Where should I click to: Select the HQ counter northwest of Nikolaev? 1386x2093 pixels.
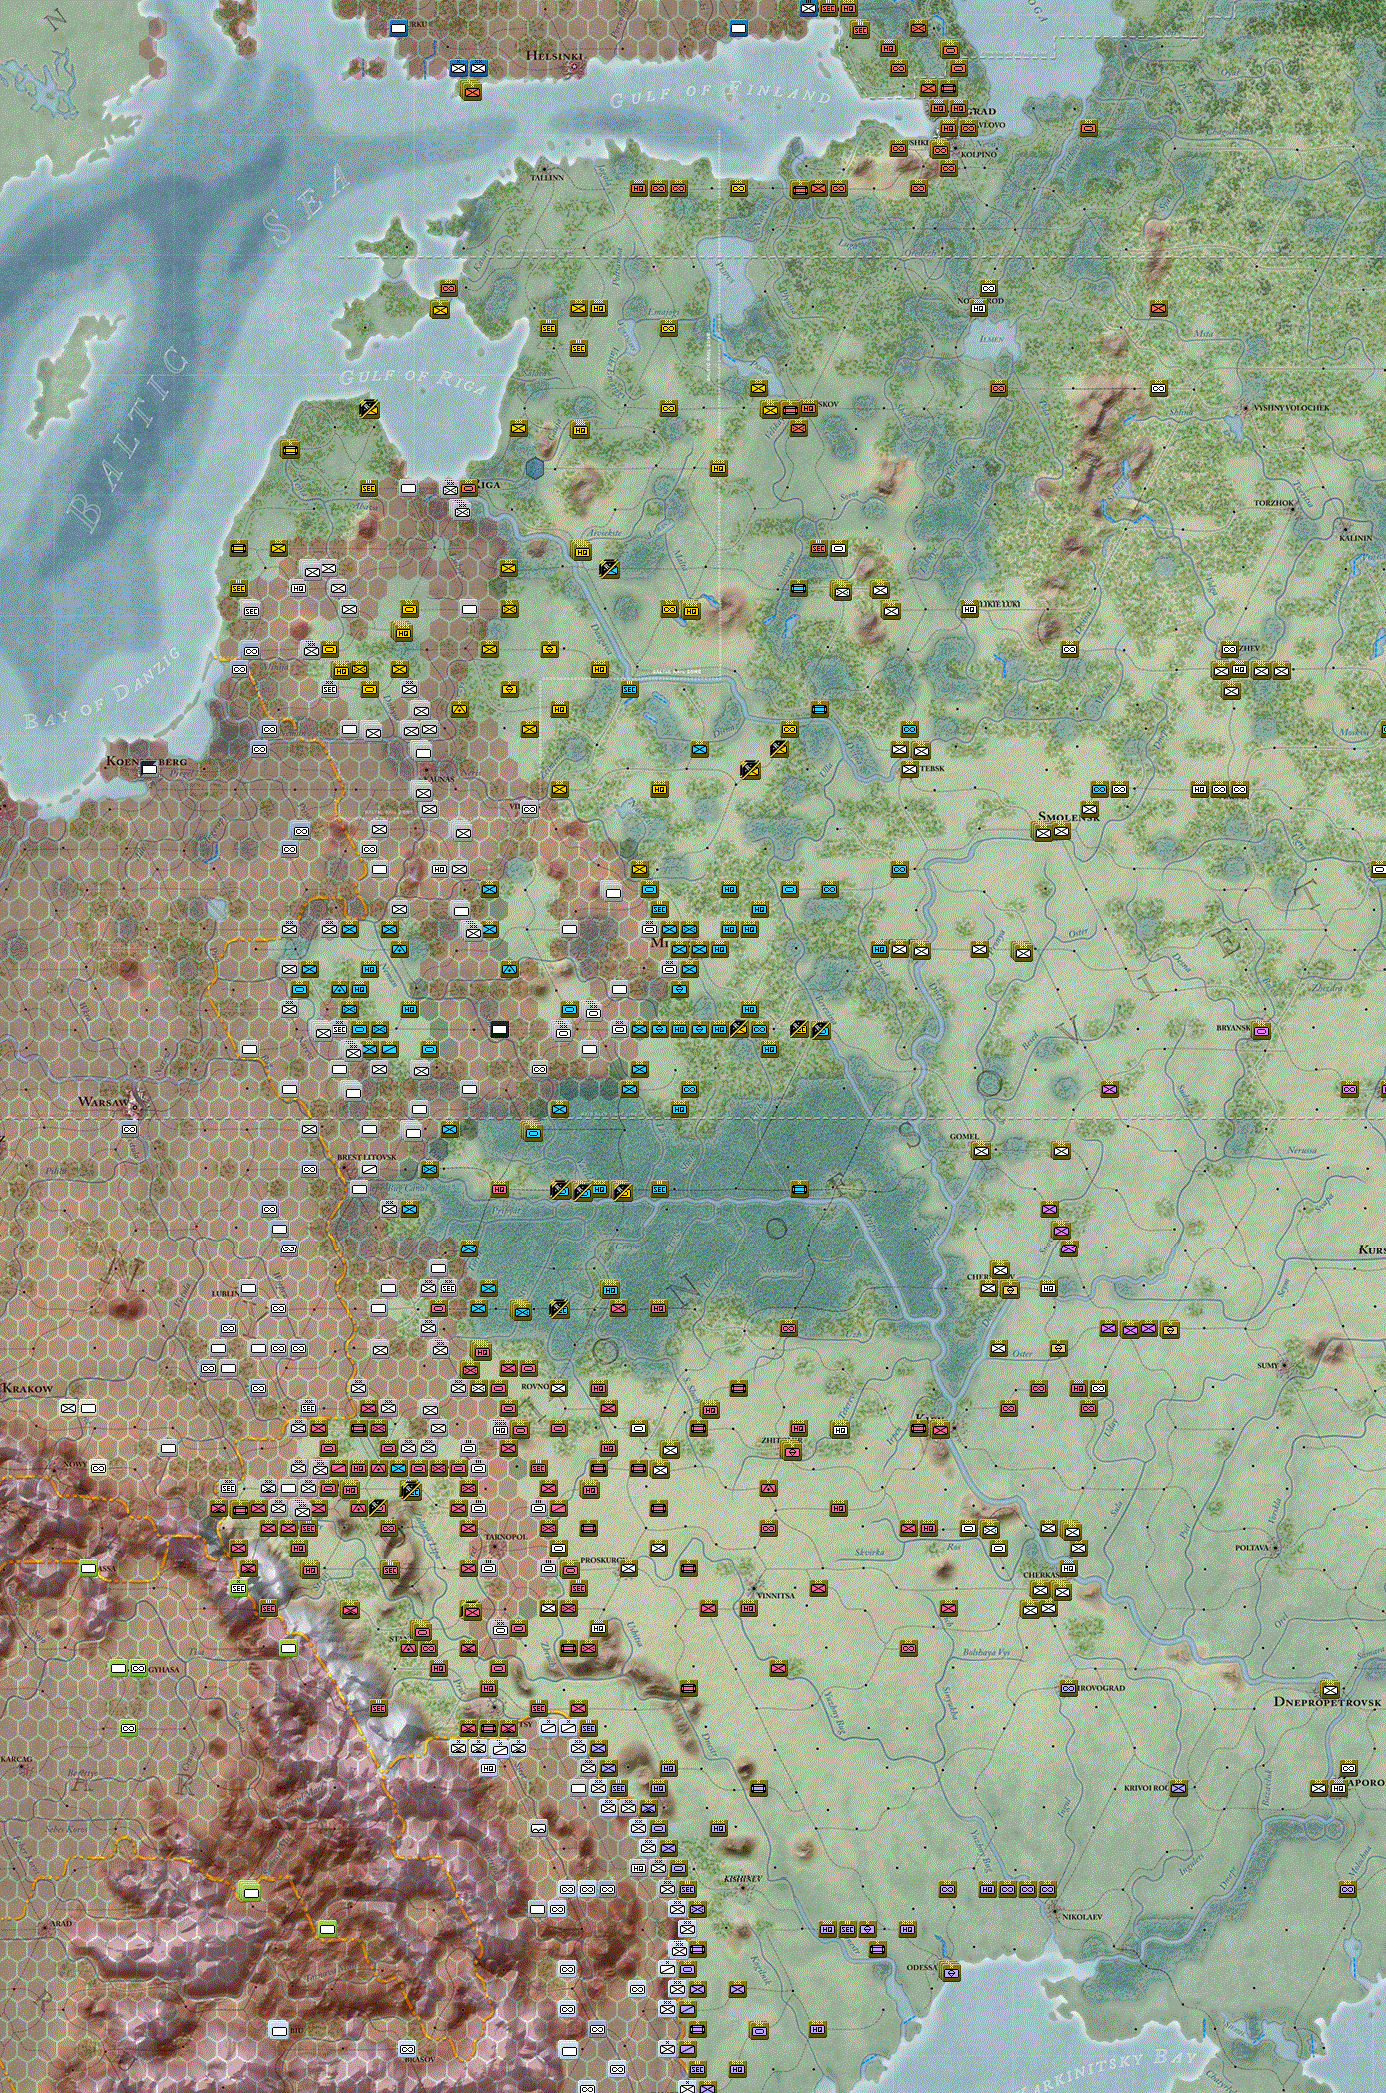(x=987, y=1888)
